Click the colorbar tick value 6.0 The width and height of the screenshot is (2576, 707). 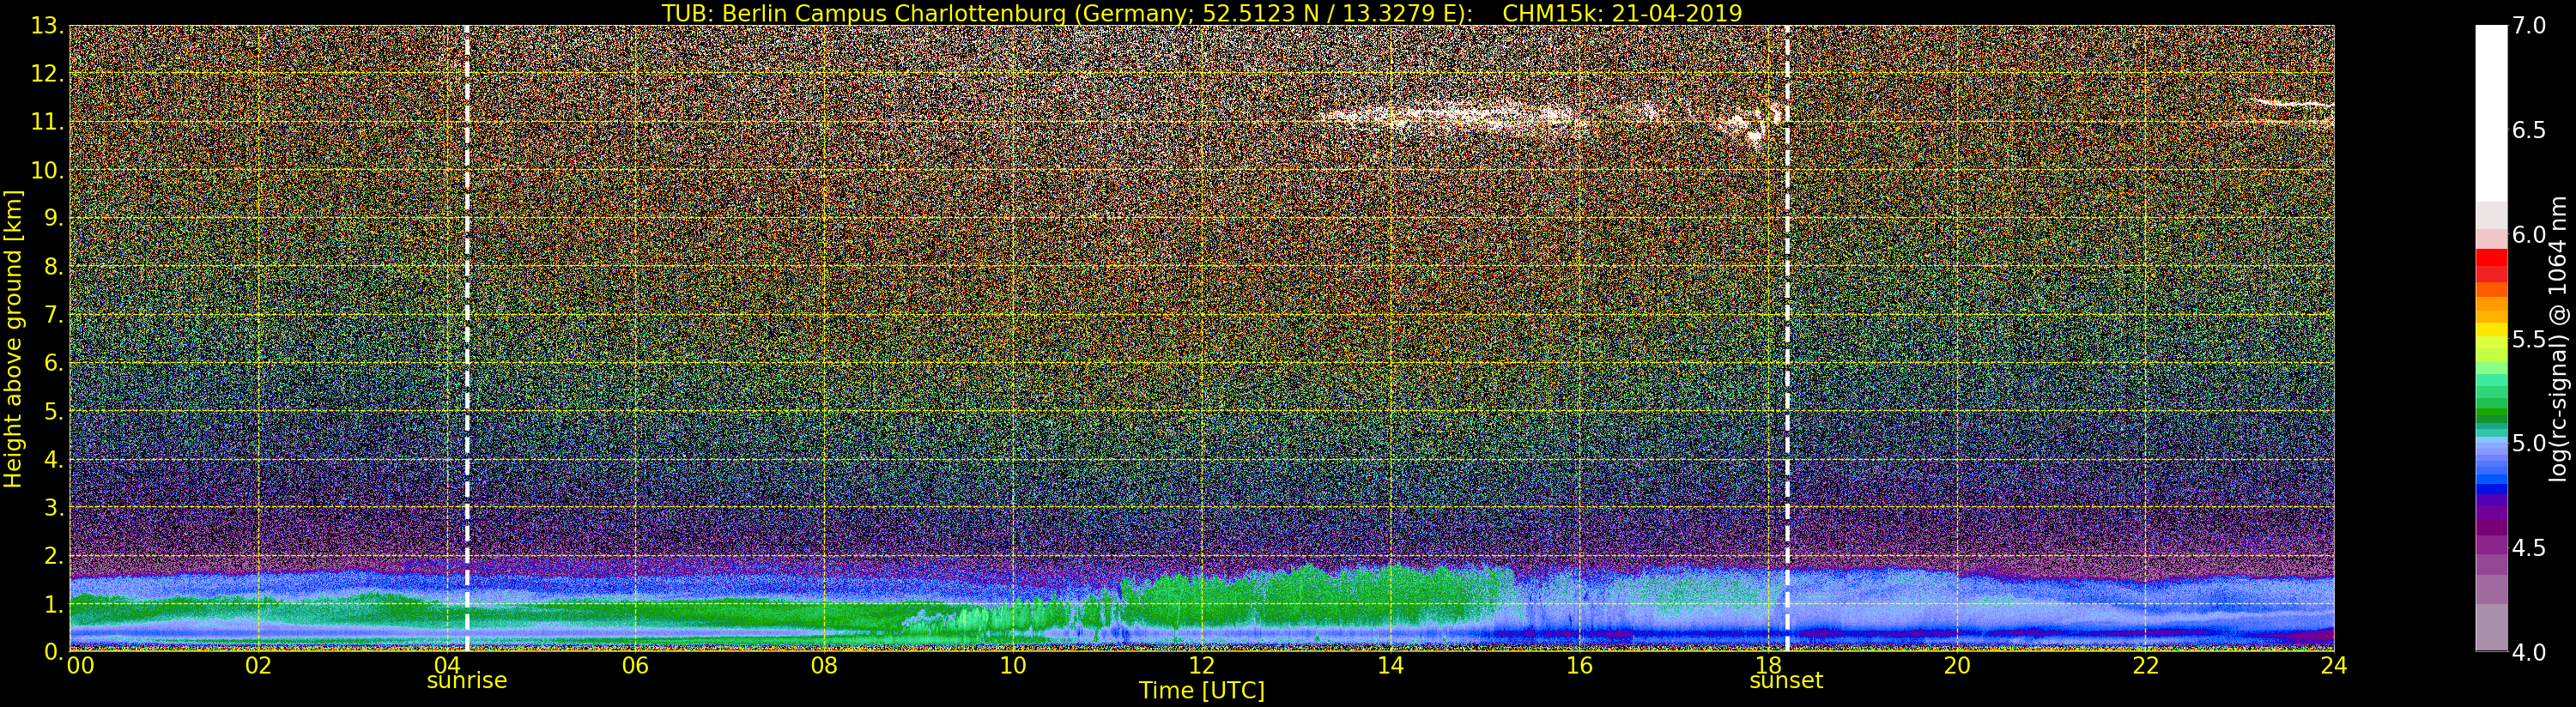pos(2529,235)
